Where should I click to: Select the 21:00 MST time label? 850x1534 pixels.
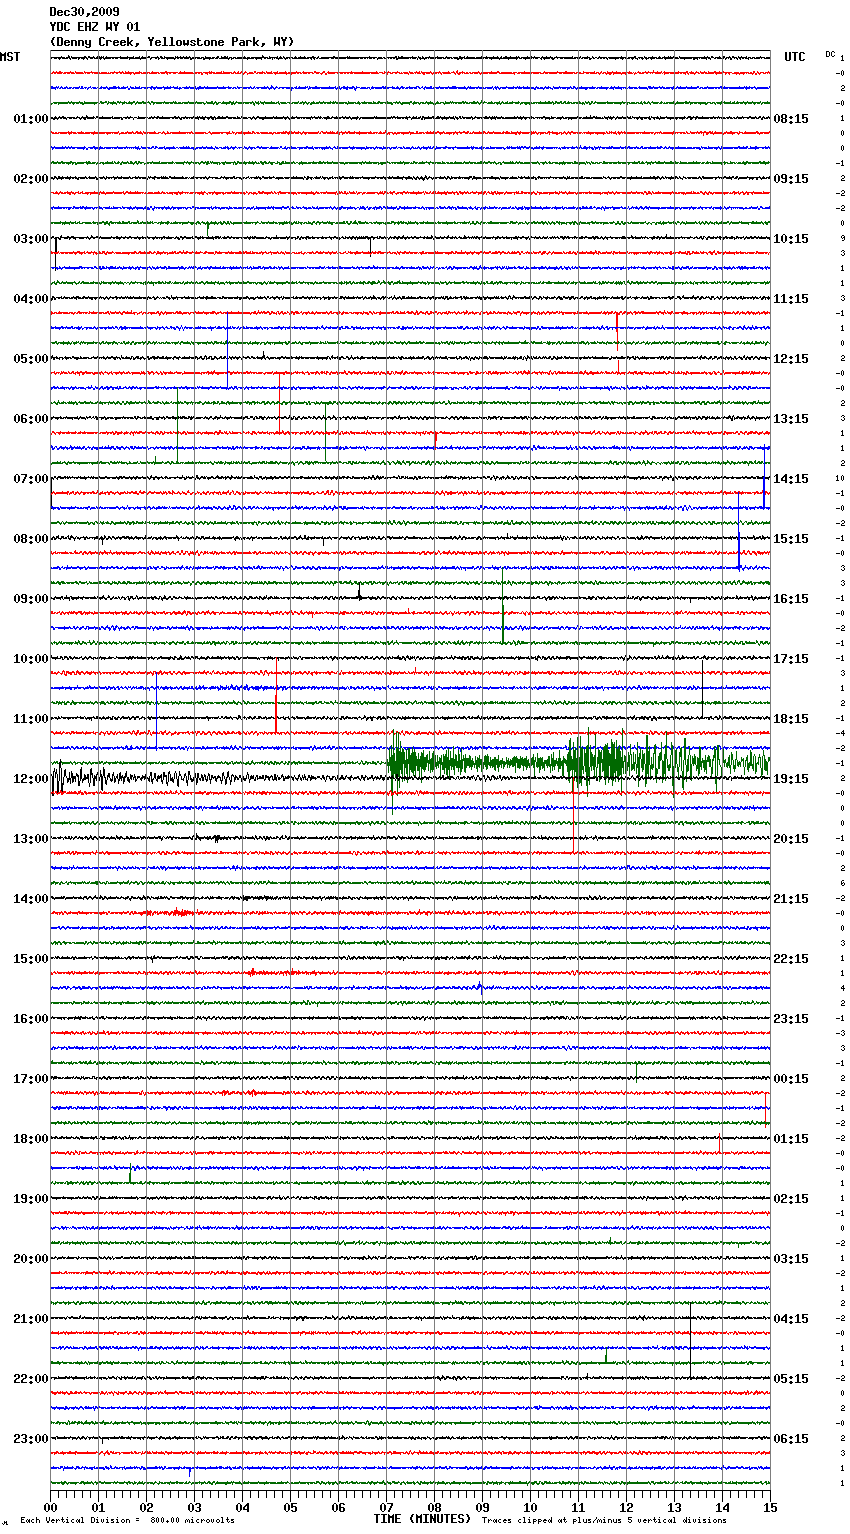(x=31, y=1319)
